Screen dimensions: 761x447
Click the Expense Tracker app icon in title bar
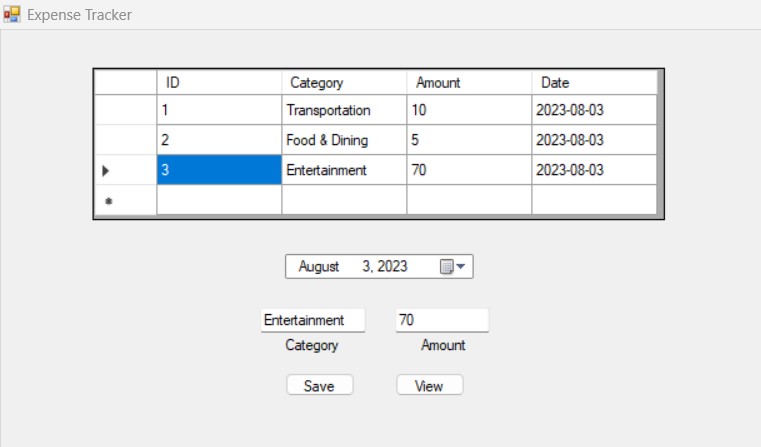click(x=12, y=15)
